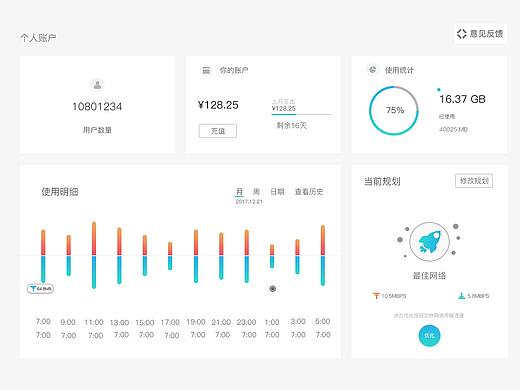Click the 最佳网络 best network label

429,276
